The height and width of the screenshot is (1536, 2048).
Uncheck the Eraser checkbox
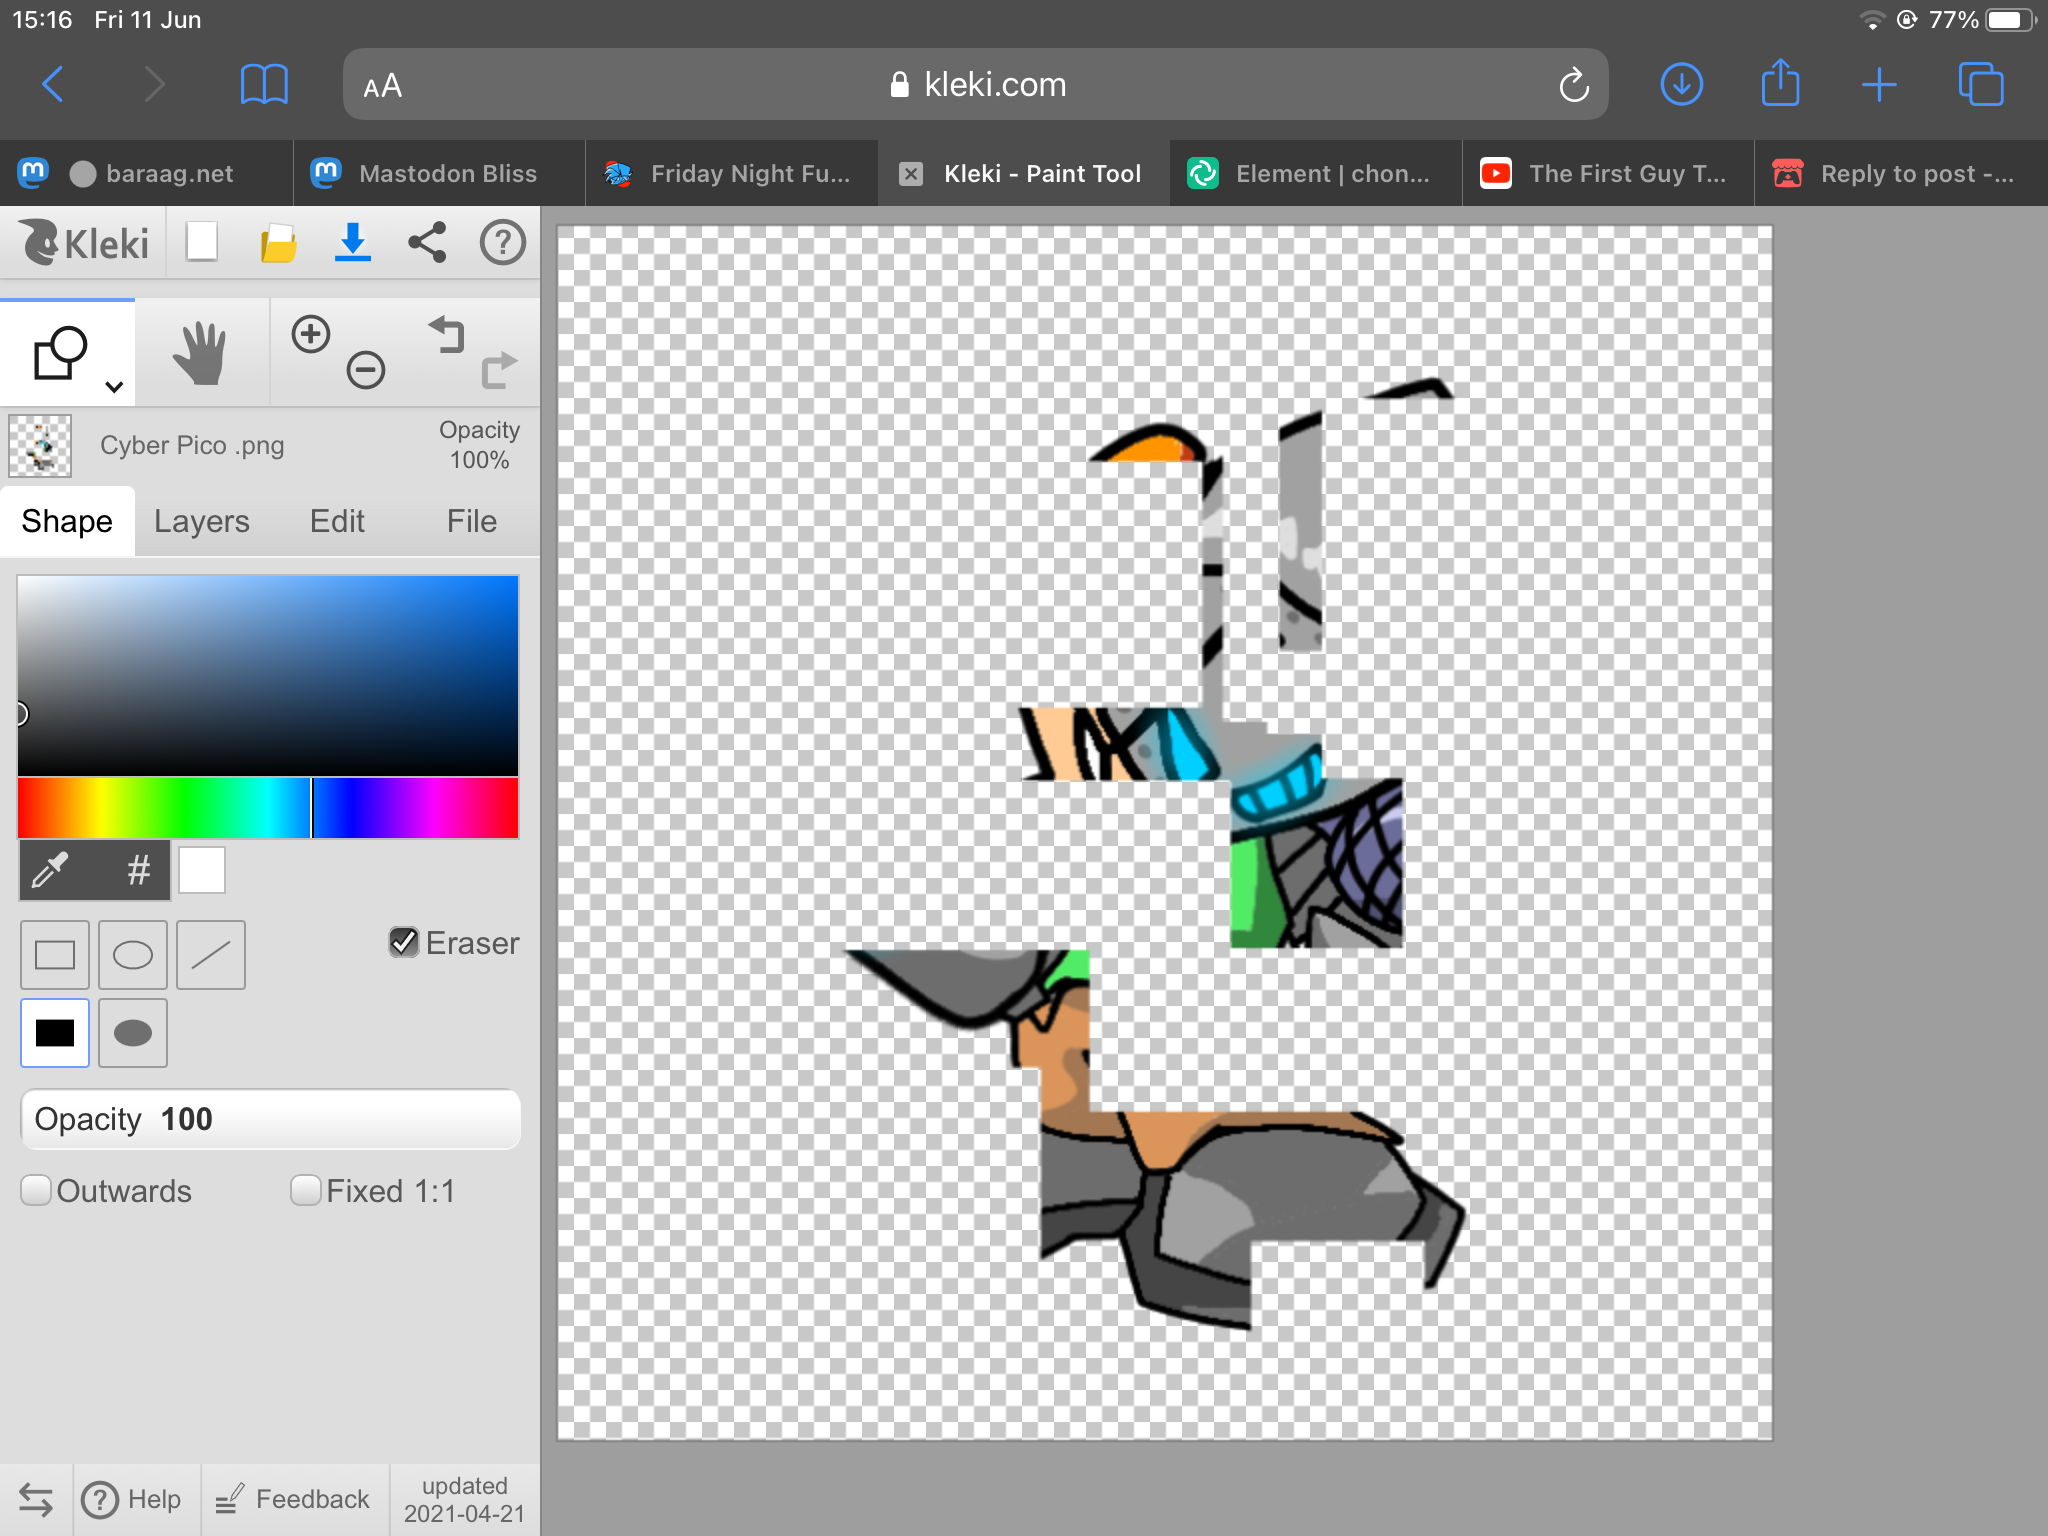404,942
